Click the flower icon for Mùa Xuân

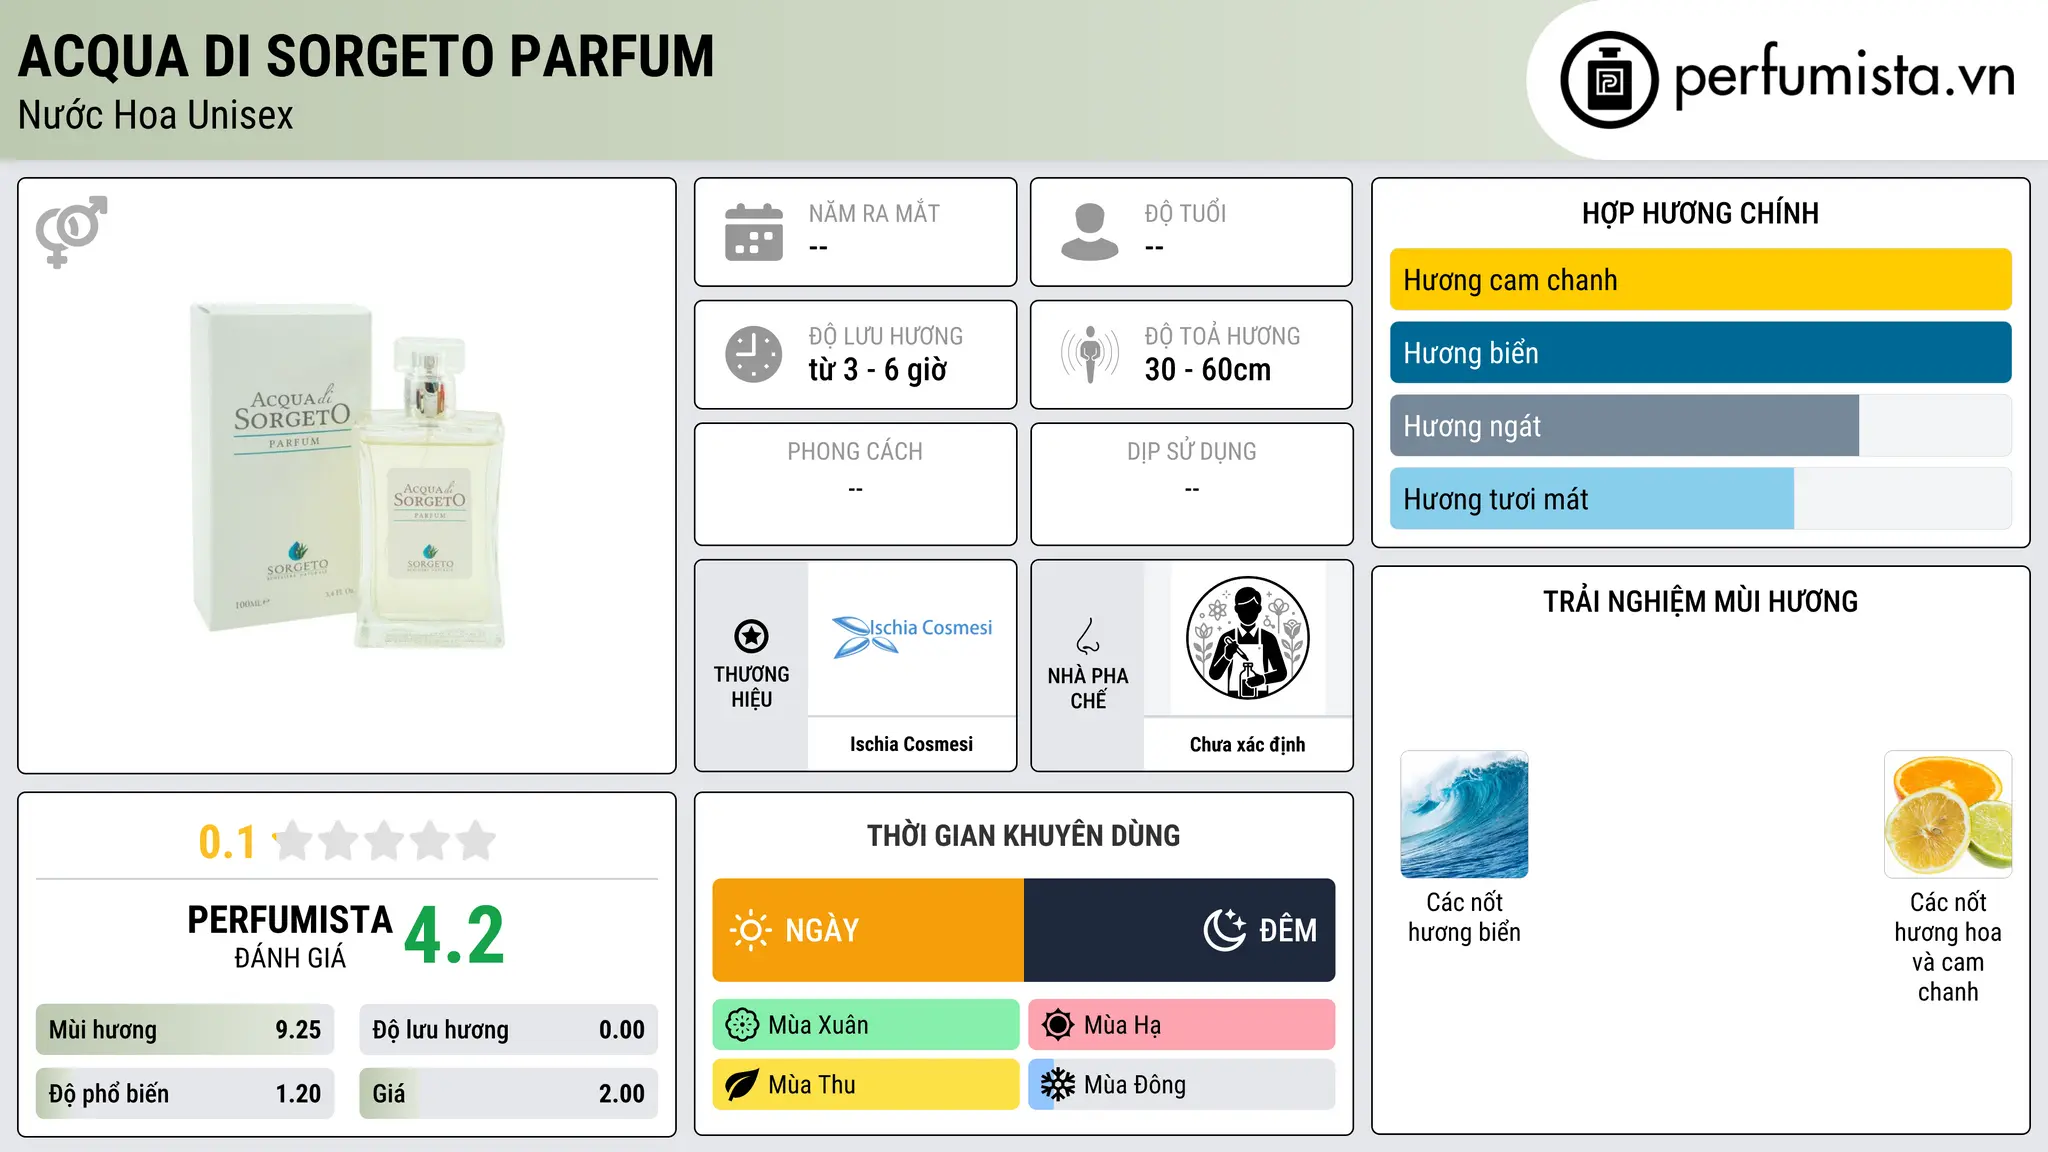742,1025
